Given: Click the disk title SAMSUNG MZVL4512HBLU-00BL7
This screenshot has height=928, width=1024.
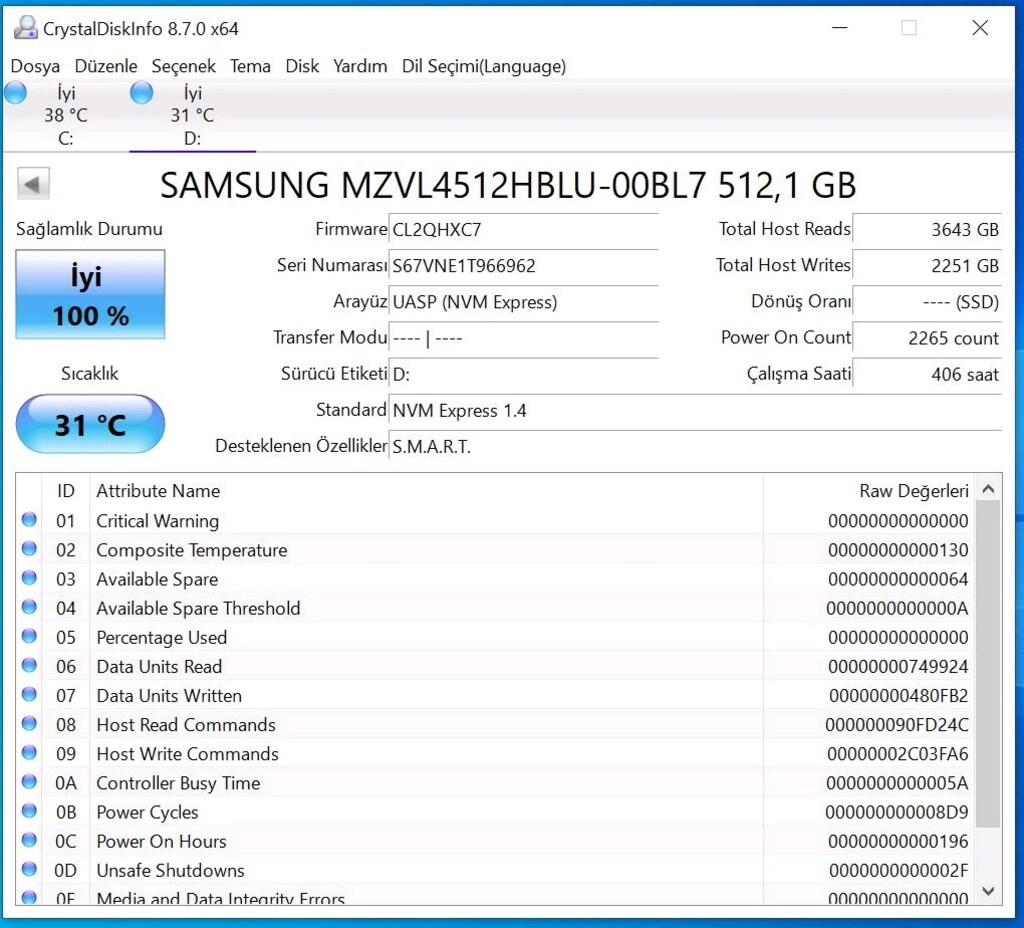Looking at the screenshot, I should 433,185.
